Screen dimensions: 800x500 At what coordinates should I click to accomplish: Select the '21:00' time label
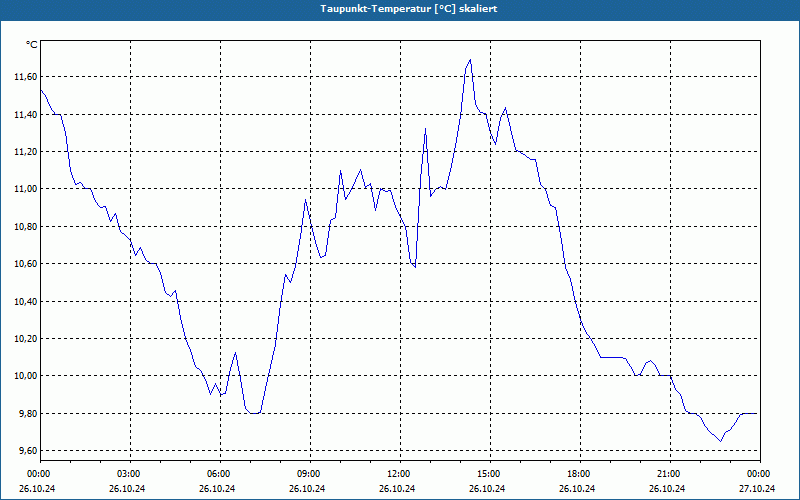click(x=670, y=474)
